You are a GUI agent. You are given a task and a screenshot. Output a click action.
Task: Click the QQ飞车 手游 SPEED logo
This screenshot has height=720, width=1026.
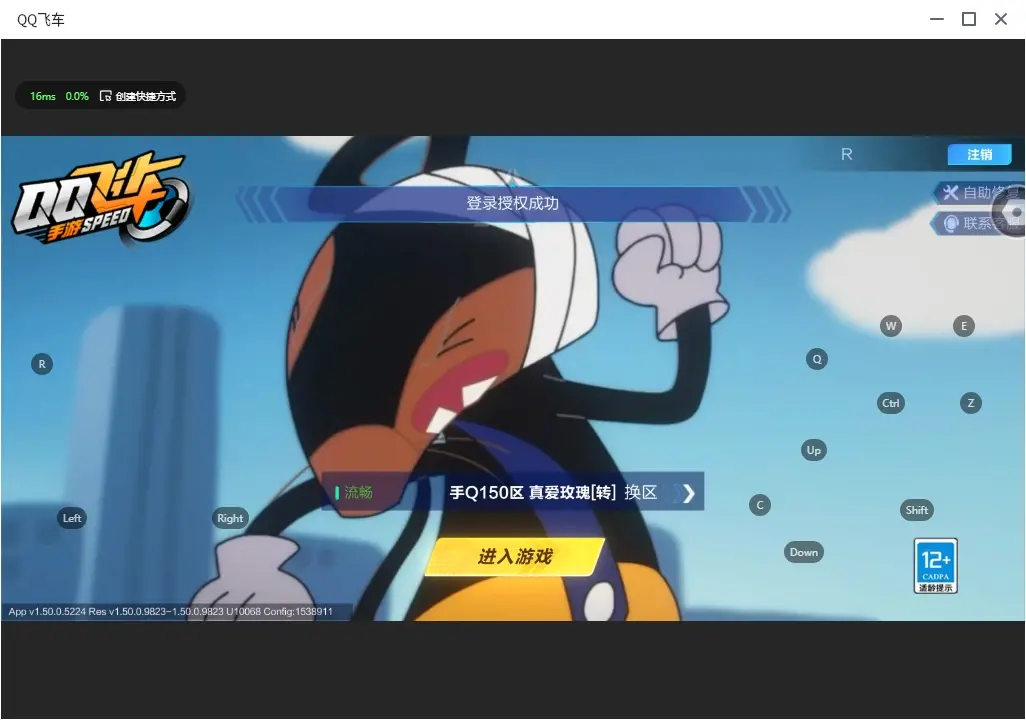[x=100, y=197]
